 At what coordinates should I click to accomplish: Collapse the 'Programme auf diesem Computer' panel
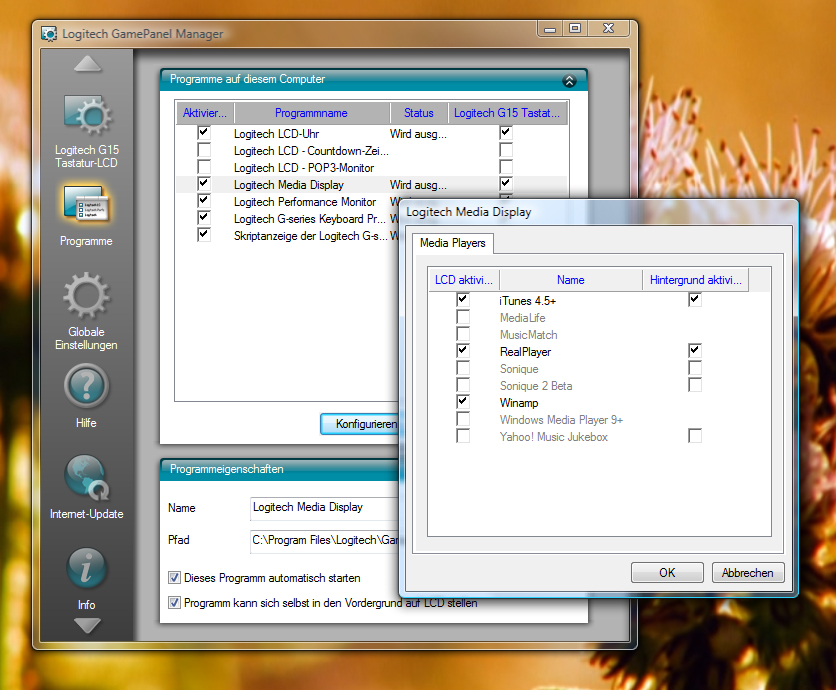point(569,81)
